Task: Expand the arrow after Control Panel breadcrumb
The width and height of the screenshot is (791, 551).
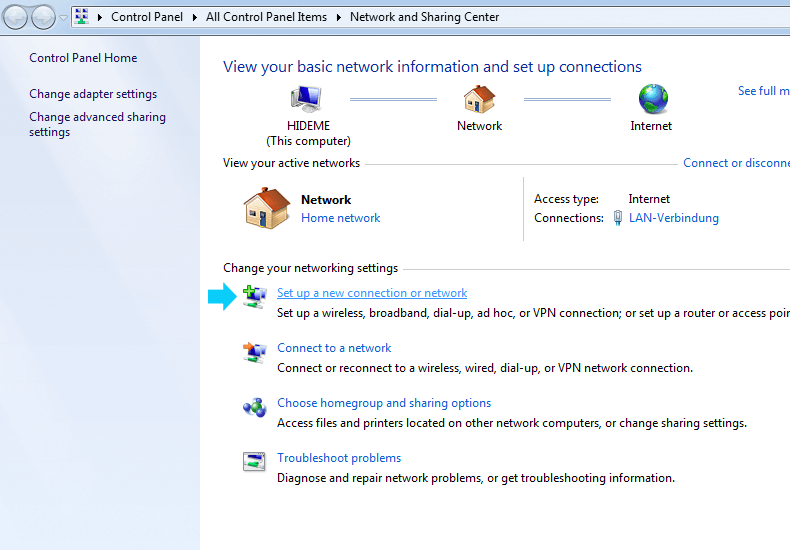Action: (195, 17)
